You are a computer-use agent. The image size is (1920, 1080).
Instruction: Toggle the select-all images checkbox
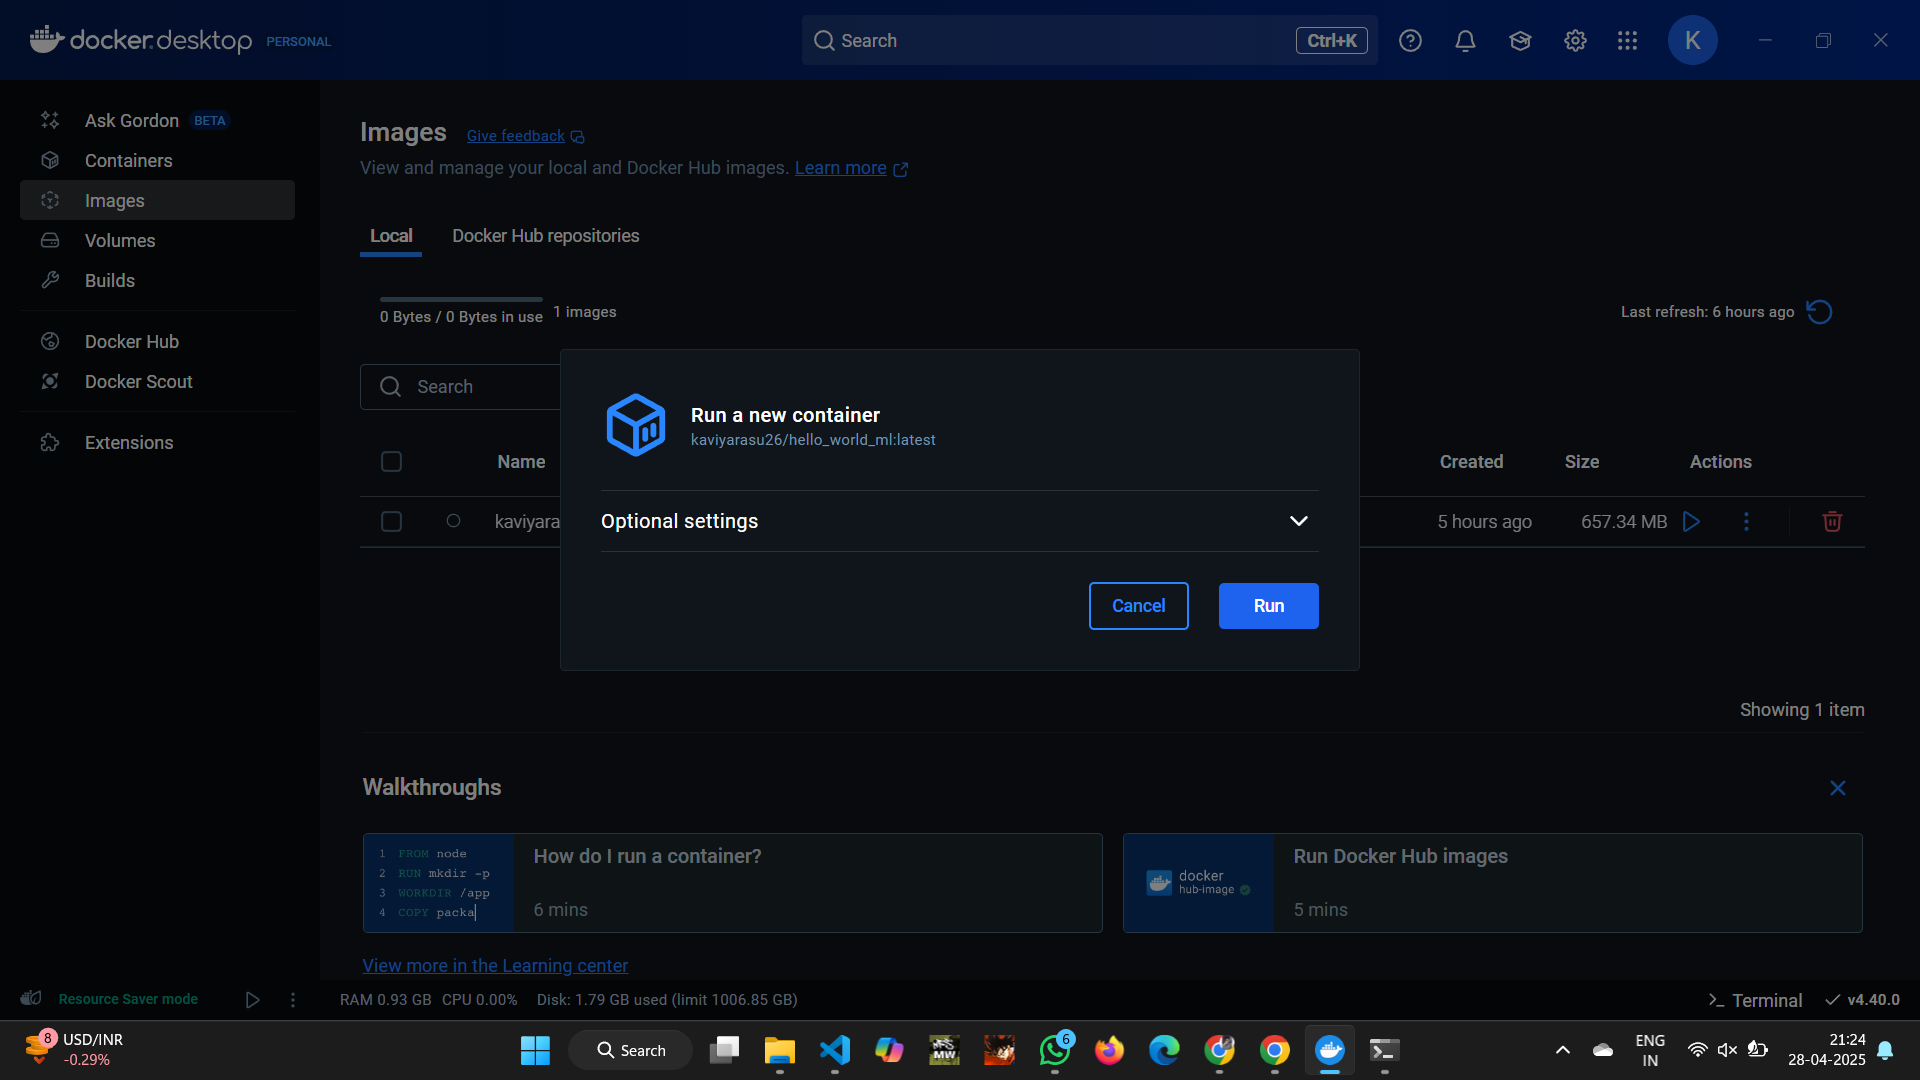tap(391, 461)
